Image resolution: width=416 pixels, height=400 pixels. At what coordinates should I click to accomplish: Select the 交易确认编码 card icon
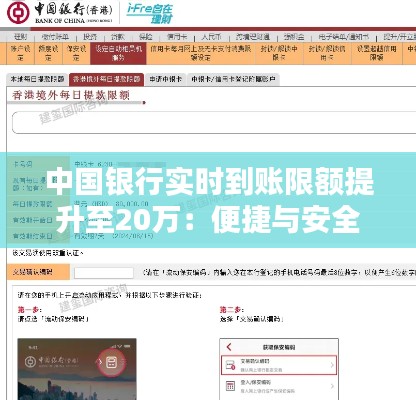point(230,365)
